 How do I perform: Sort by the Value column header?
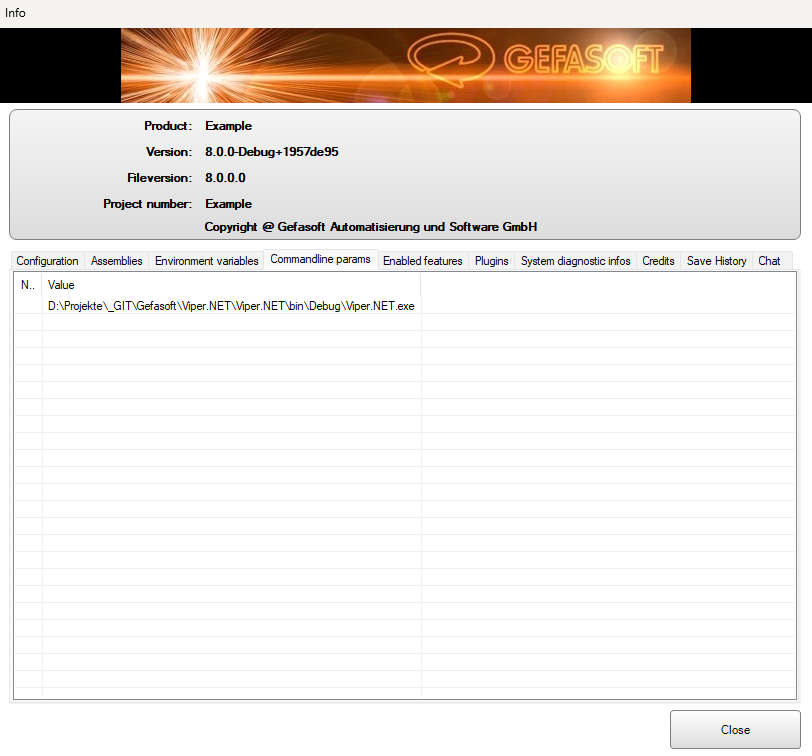231,285
